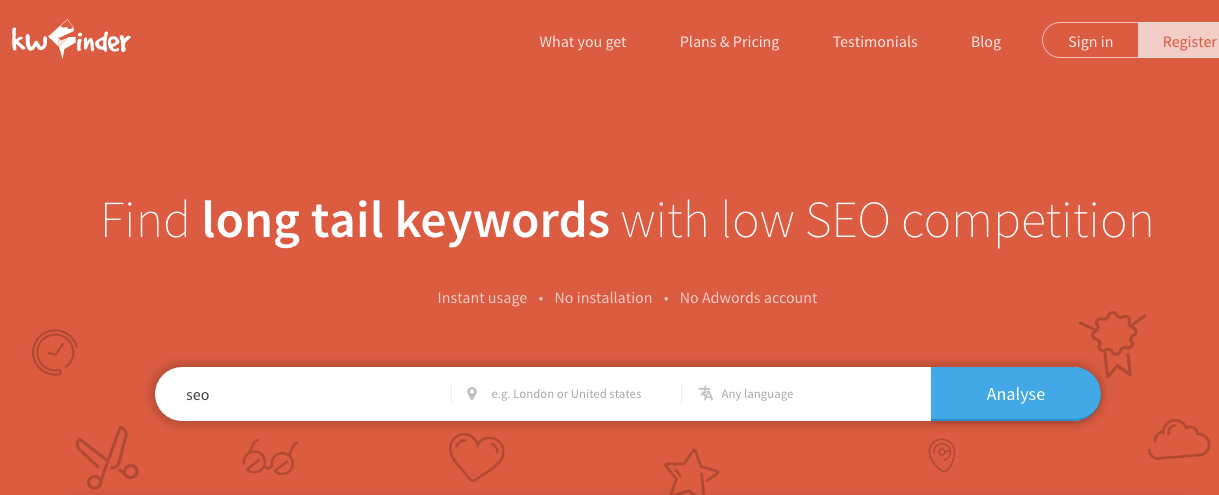The image size is (1219, 495).
Task: Select the location field with London placeholder
Action: click(x=566, y=394)
